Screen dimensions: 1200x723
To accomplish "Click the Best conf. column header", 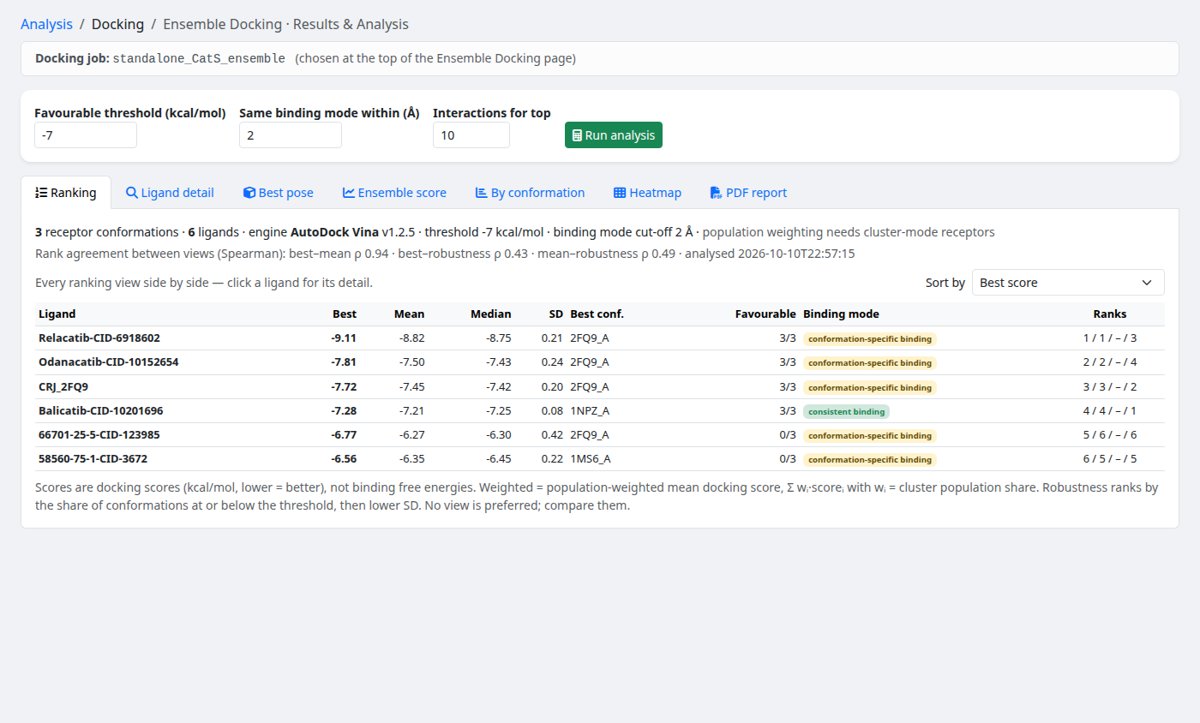I will click(x=597, y=314).
